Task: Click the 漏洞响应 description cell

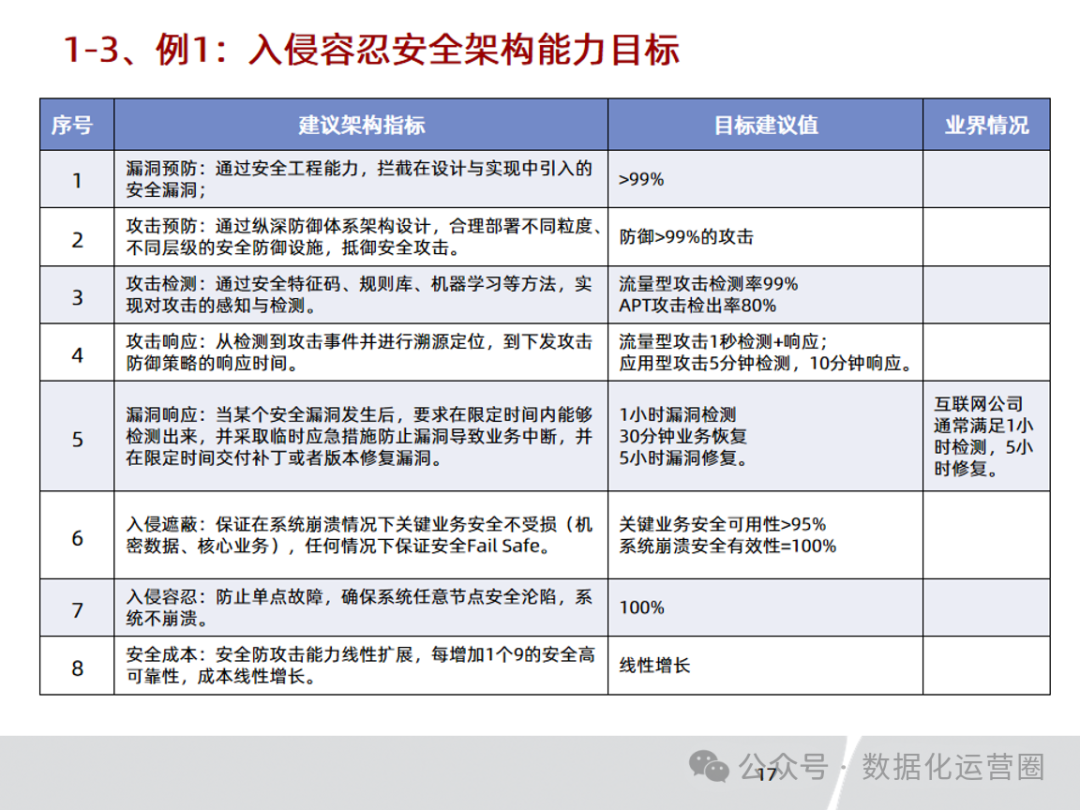Action: tap(361, 436)
